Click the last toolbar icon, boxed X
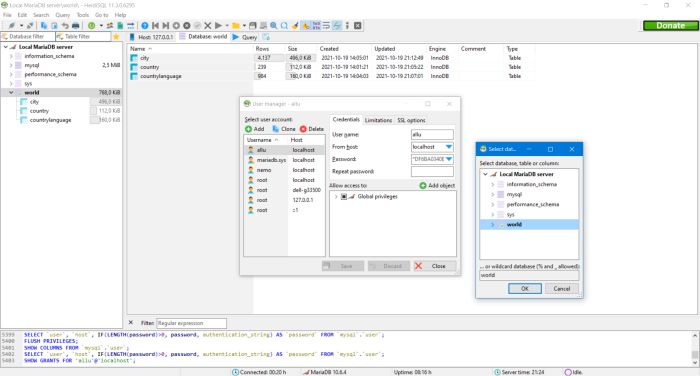This screenshot has height=376, width=700. pyautogui.click(x=358, y=25)
